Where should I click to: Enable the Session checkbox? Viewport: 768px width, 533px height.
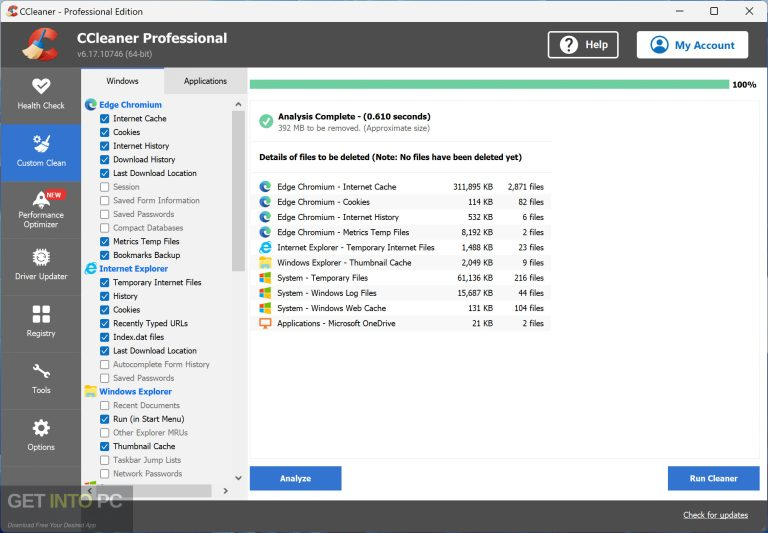104,187
